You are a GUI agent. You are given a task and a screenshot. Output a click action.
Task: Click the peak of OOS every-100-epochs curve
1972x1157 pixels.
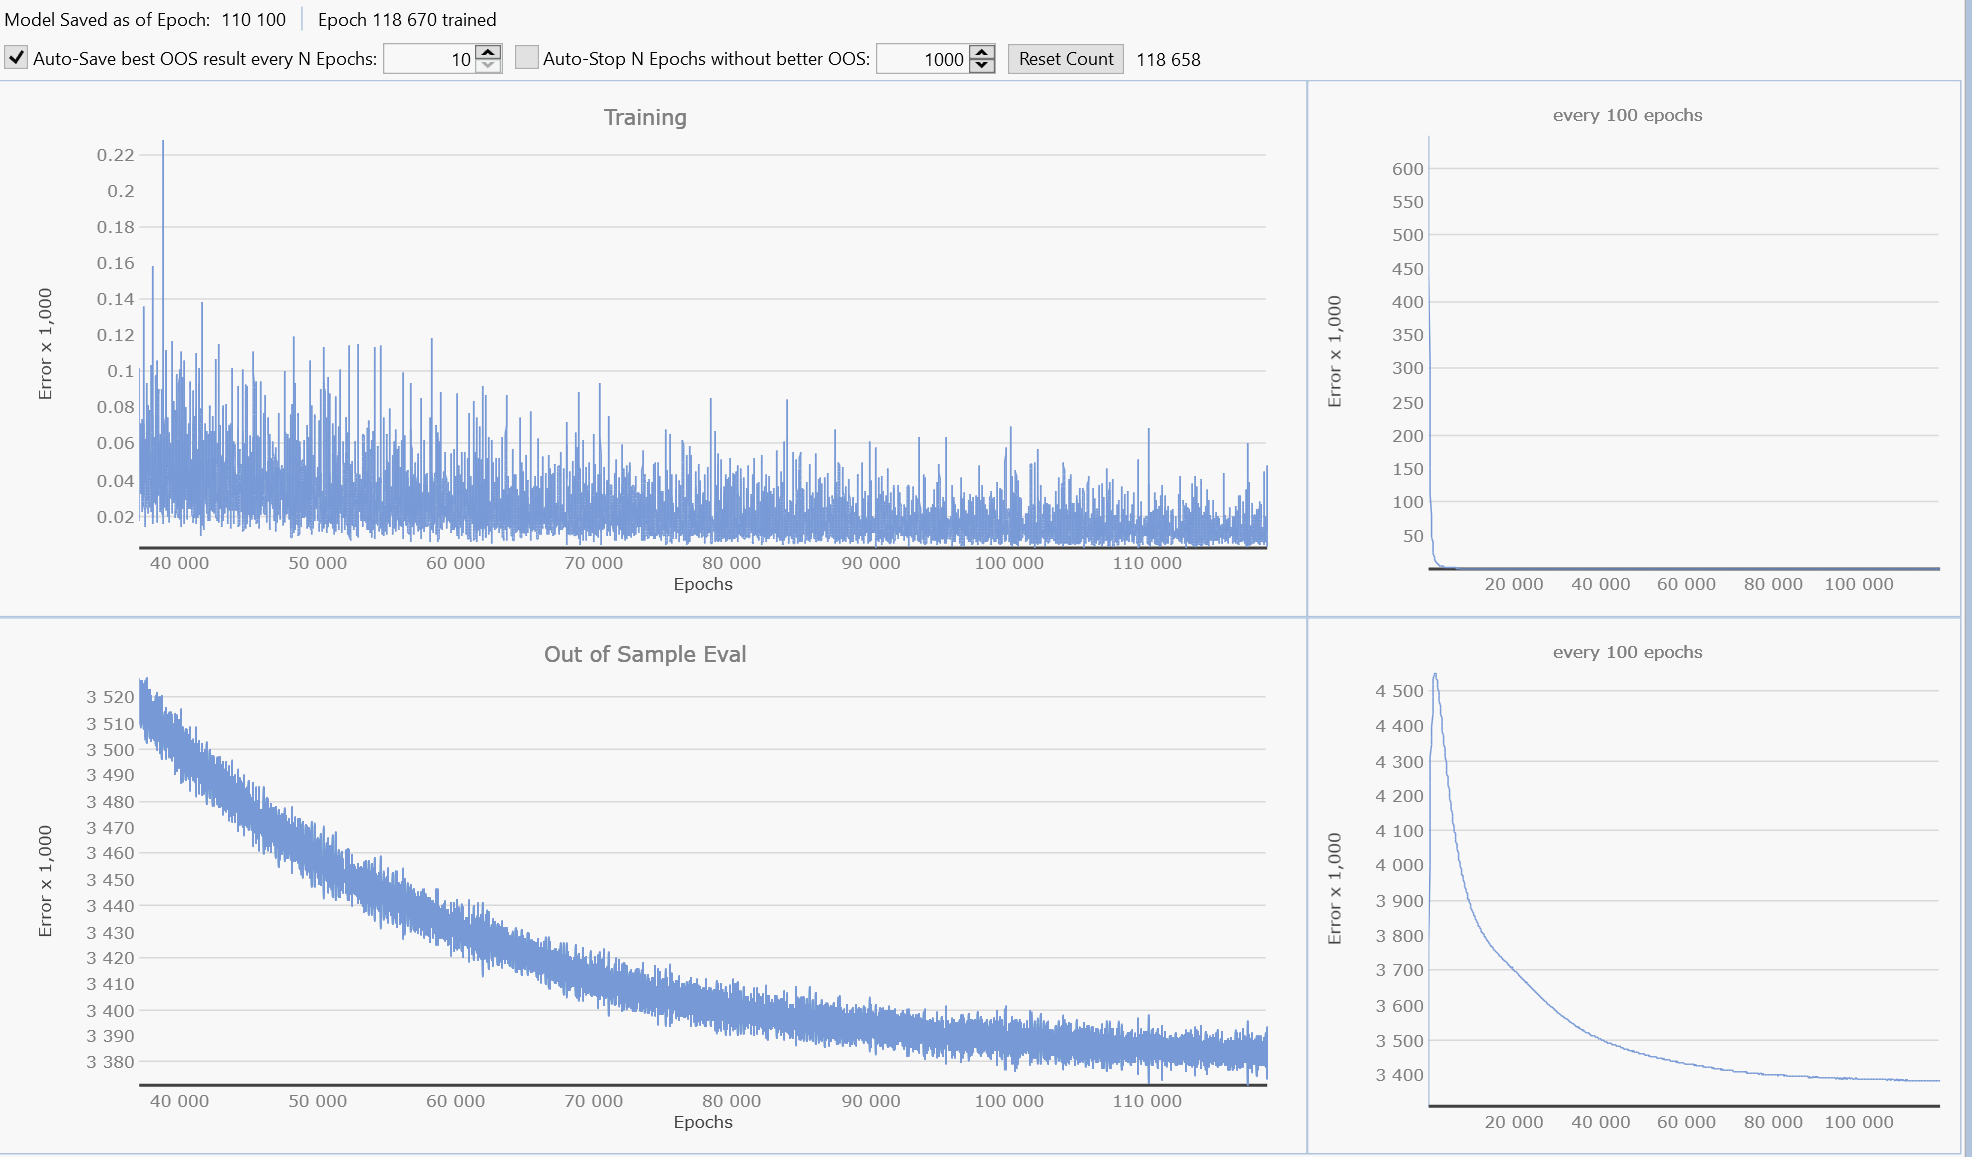pyautogui.click(x=1435, y=676)
